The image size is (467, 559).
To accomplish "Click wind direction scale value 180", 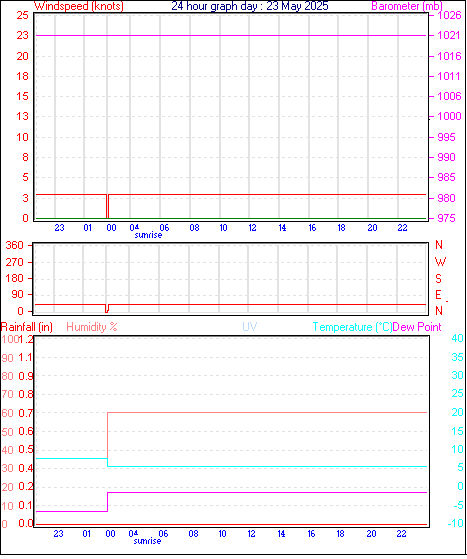I will (x=15, y=278).
